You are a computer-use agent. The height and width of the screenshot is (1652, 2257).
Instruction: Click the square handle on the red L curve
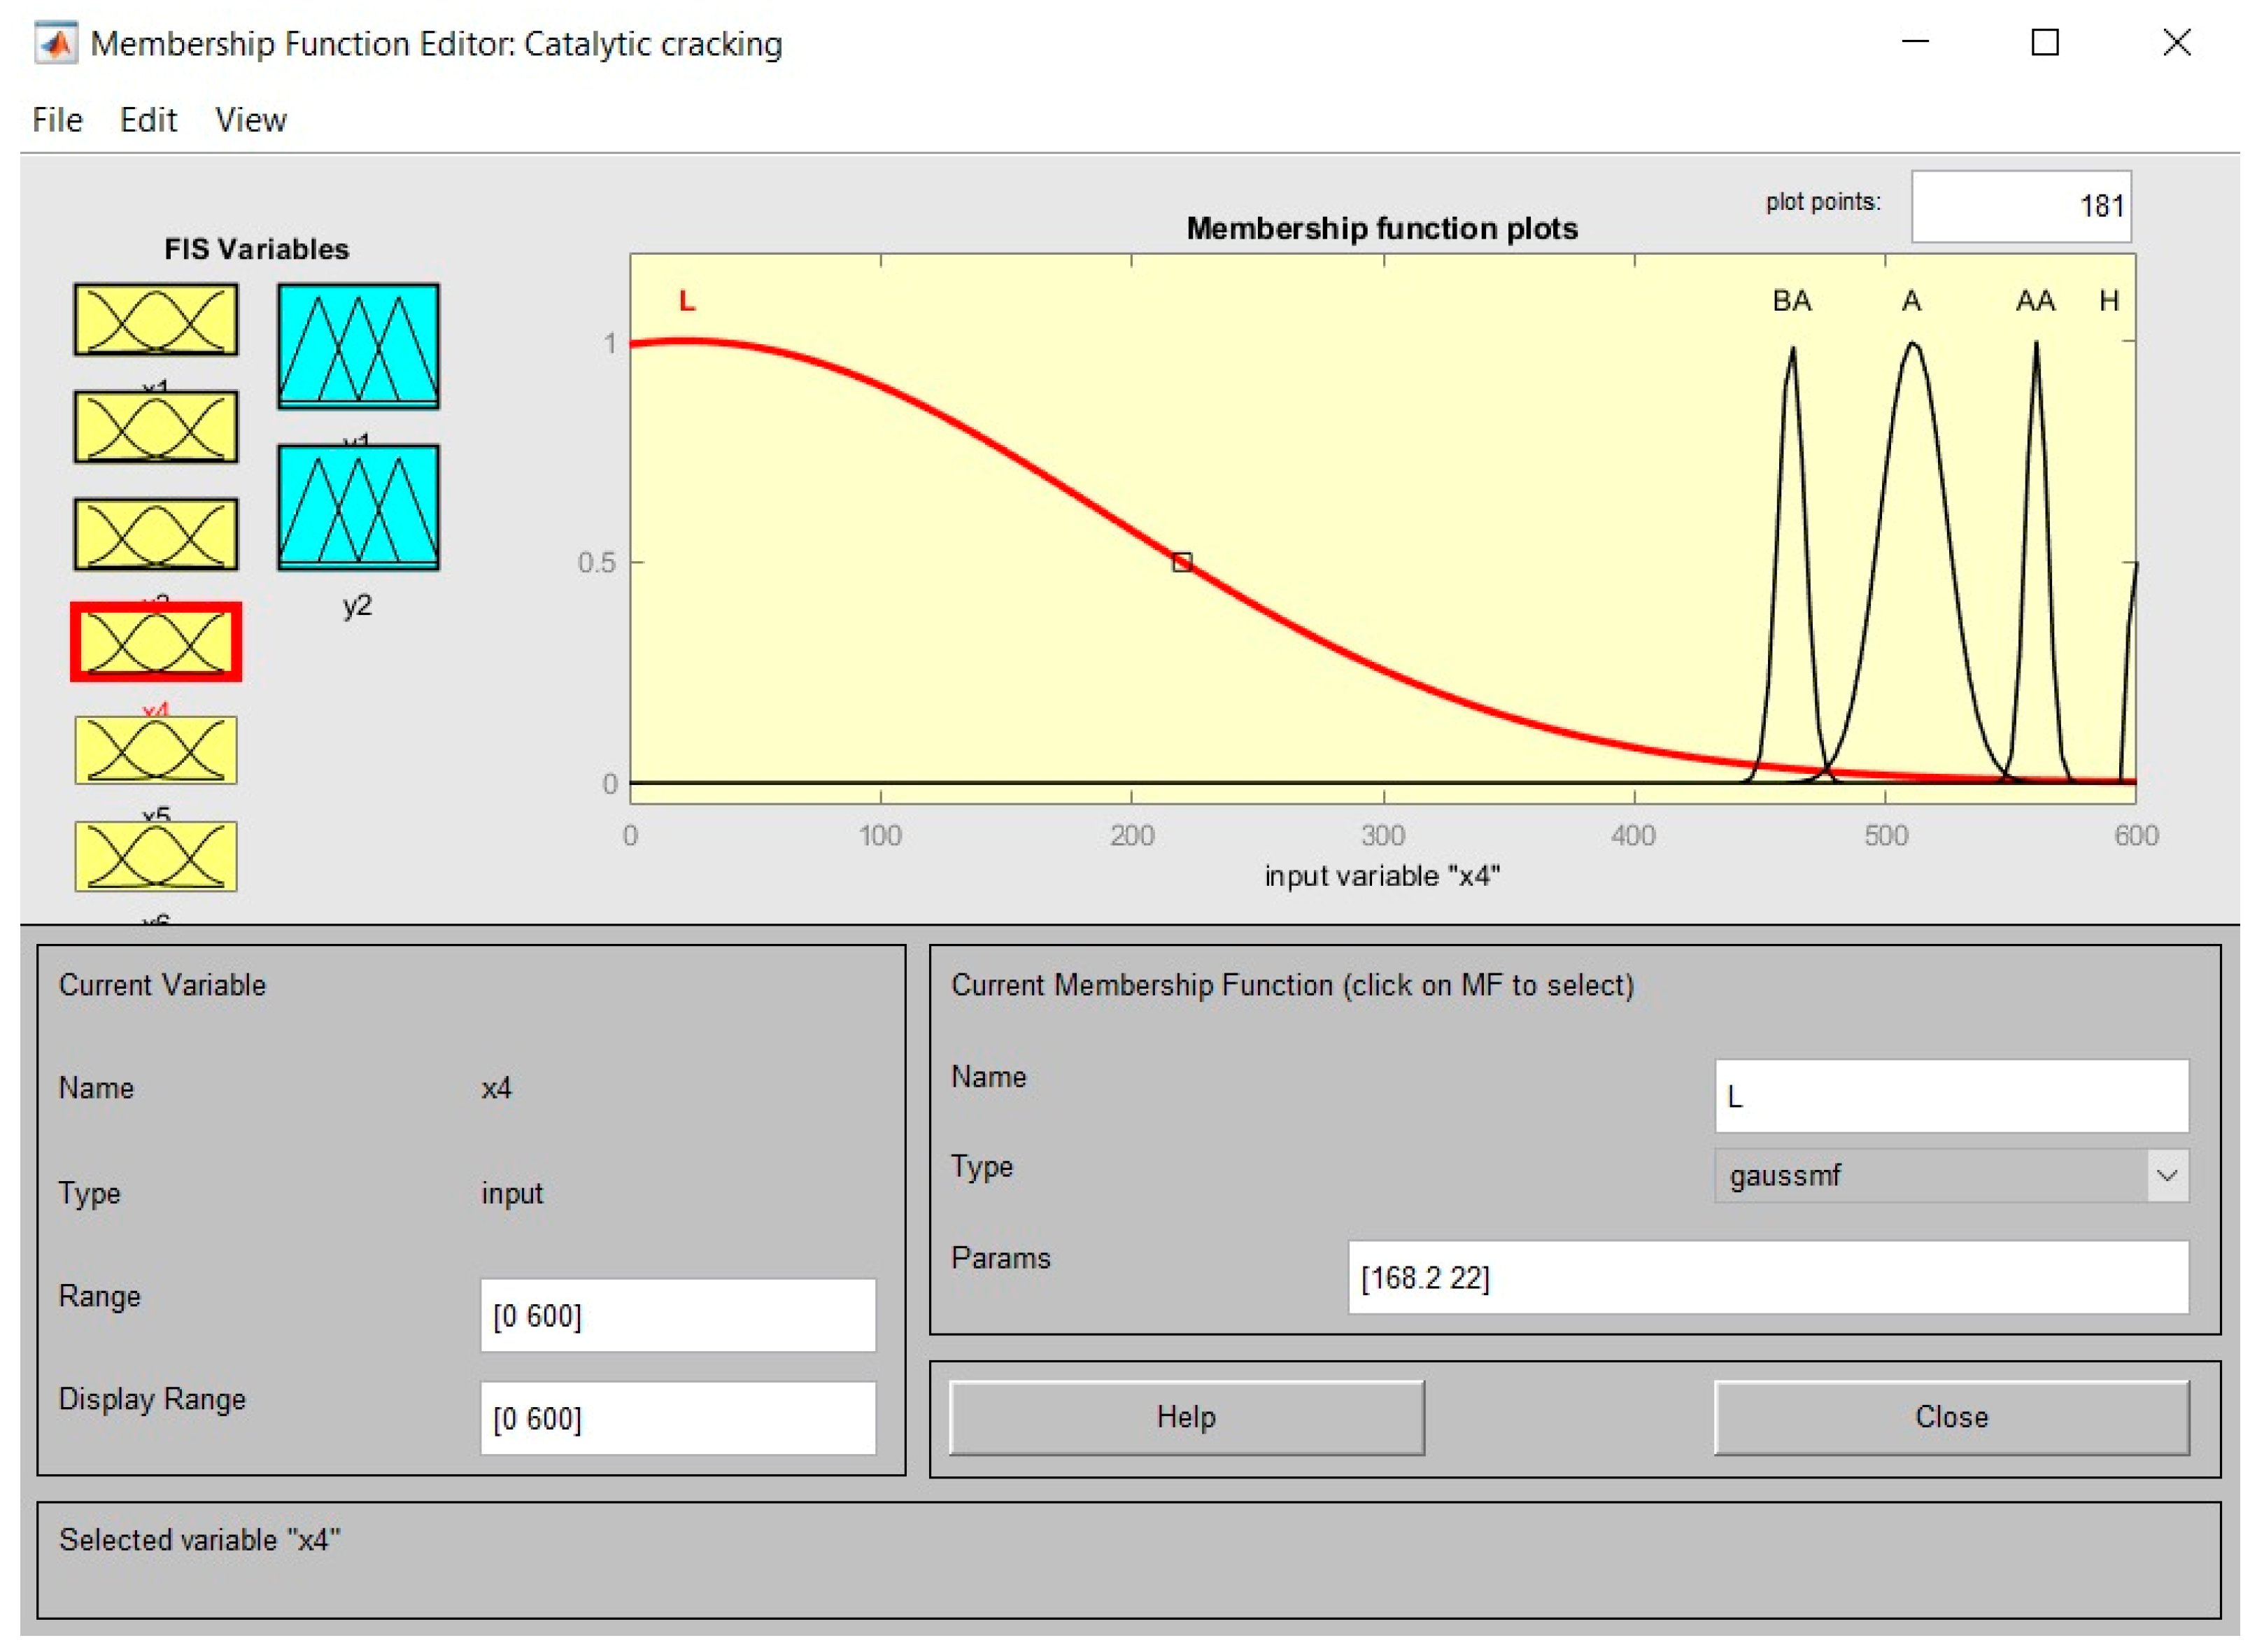(1182, 562)
